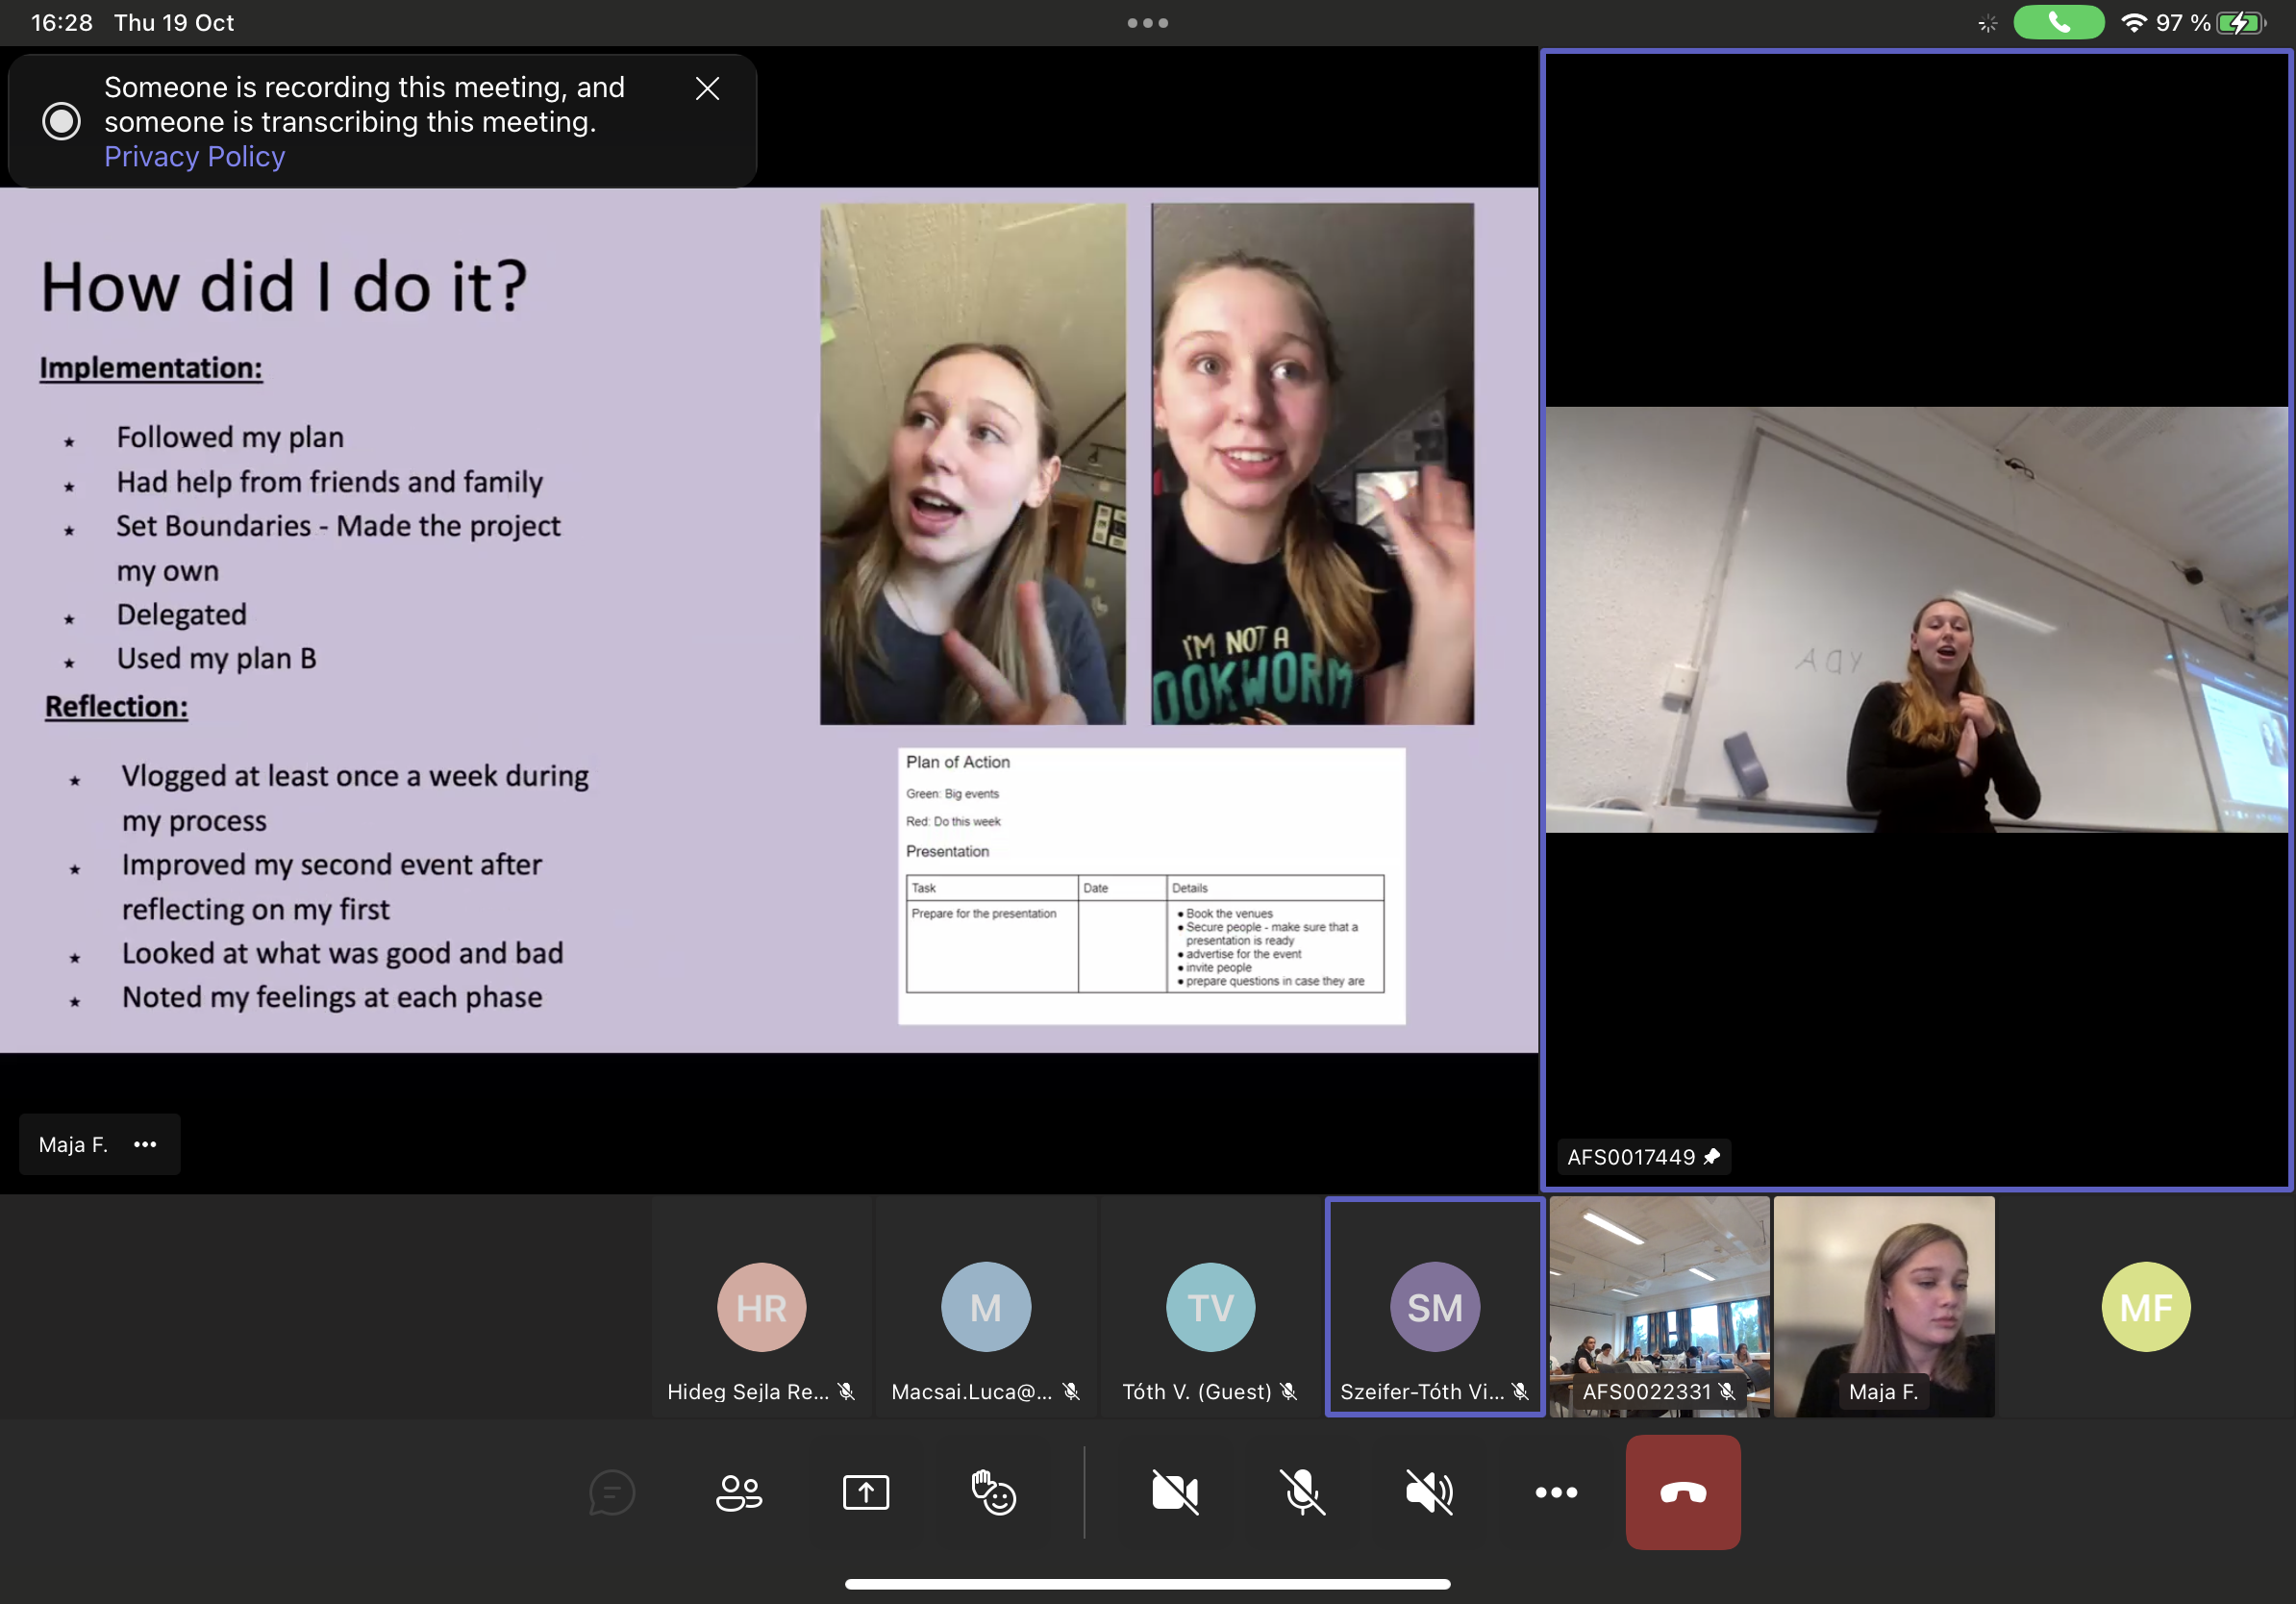The width and height of the screenshot is (2296, 1604).
Task: Turn the speaker audio back on
Action: pyautogui.click(x=1428, y=1492)
